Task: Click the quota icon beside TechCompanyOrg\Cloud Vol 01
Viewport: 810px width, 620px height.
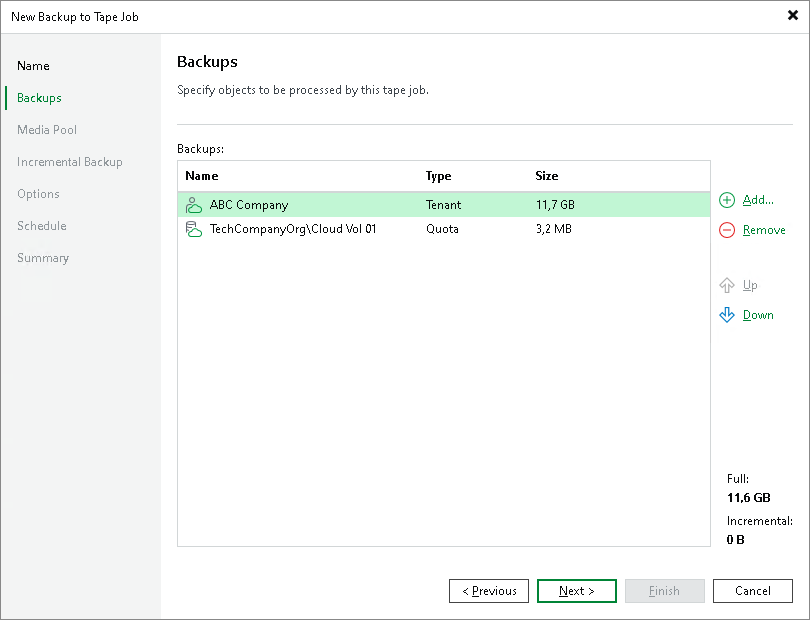Action: [194, 229]
